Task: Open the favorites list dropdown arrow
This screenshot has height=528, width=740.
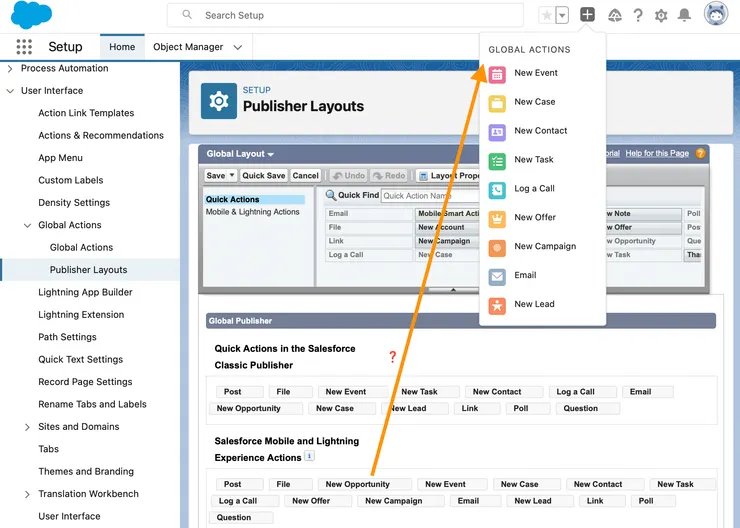Action: point(562,15)
